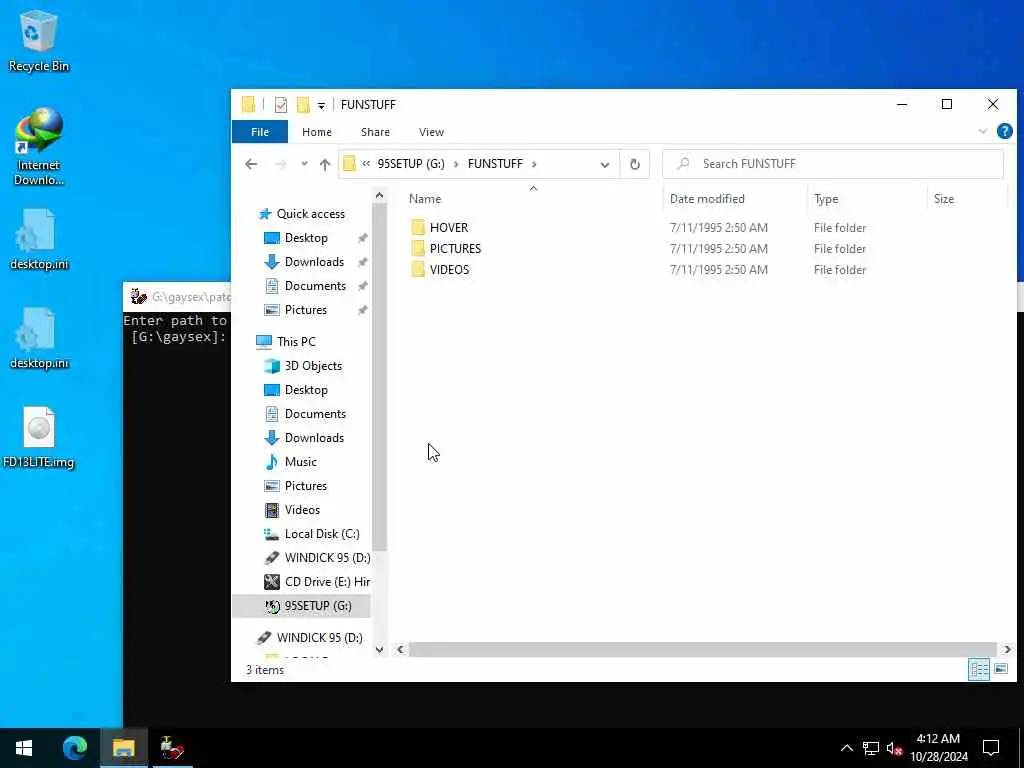The width and height of the screenshot is (1024, 768).
Task: Open pinned Documents under Quick access
Action: point(315,286)
